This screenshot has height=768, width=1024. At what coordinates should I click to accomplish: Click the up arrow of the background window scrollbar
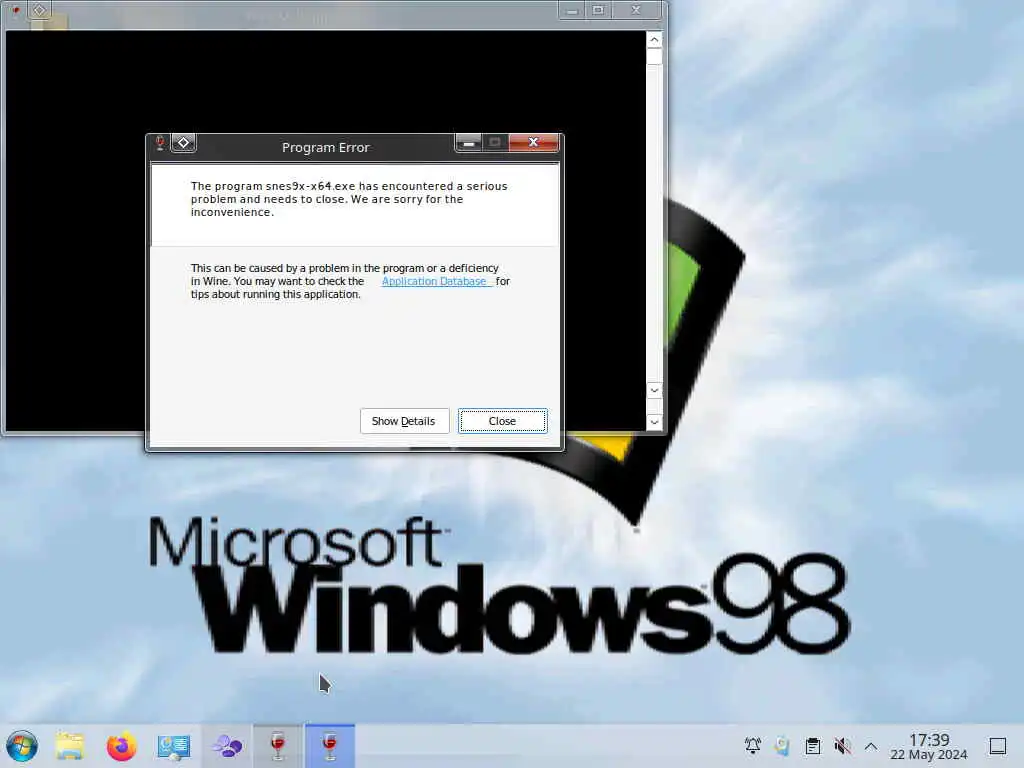coord(654,40)
